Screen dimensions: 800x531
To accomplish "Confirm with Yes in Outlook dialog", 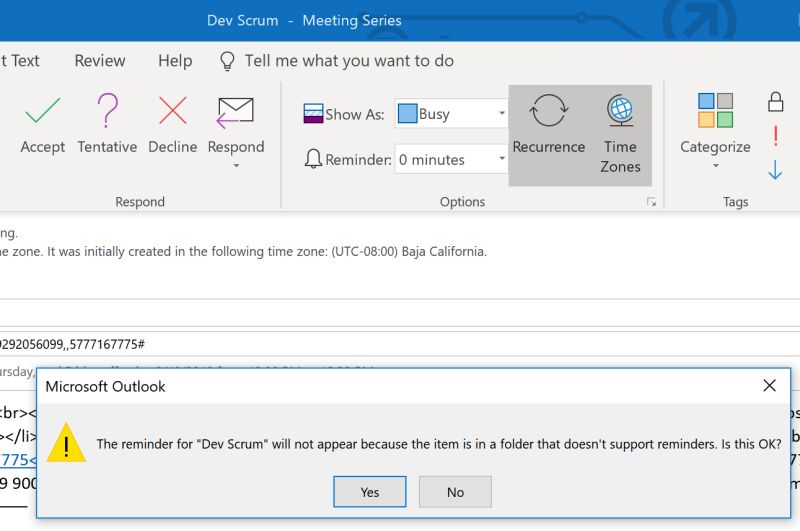I will 369,492.
